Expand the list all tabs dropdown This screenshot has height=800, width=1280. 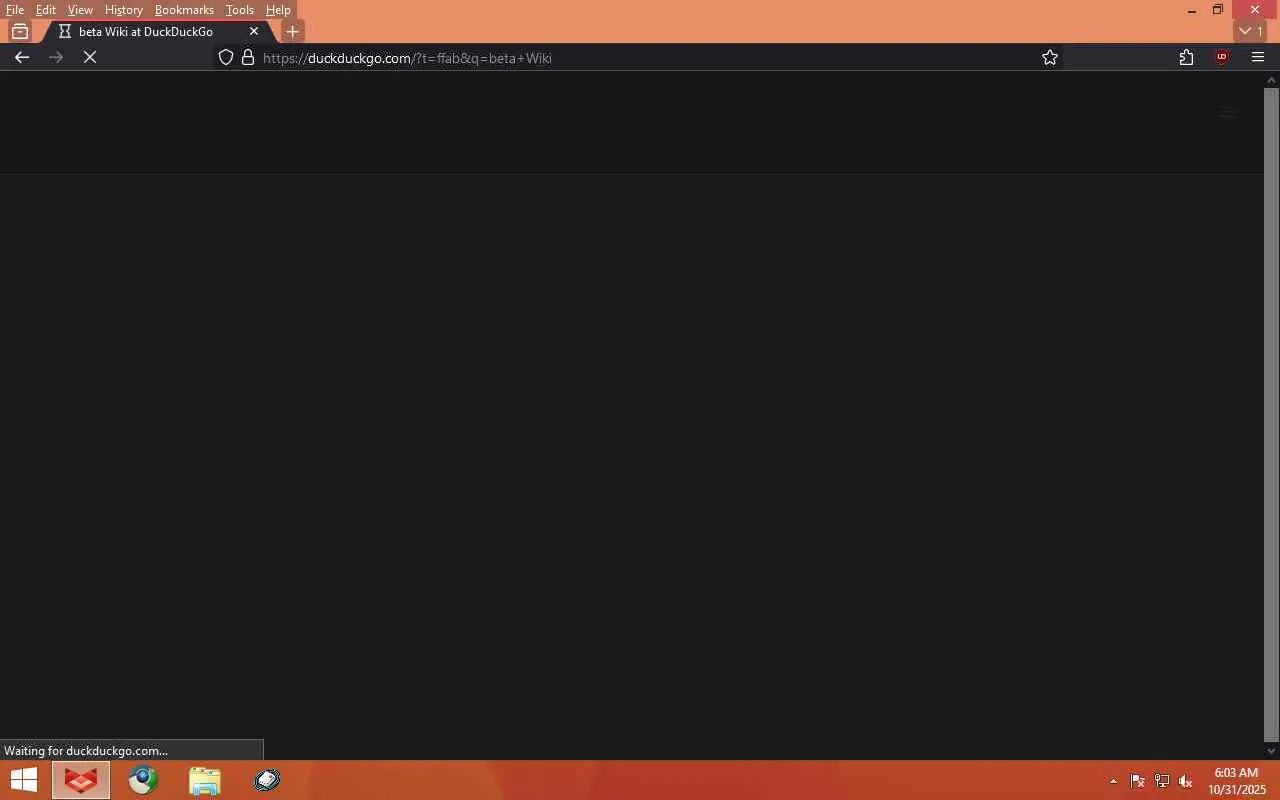[x=1250, y=32]
